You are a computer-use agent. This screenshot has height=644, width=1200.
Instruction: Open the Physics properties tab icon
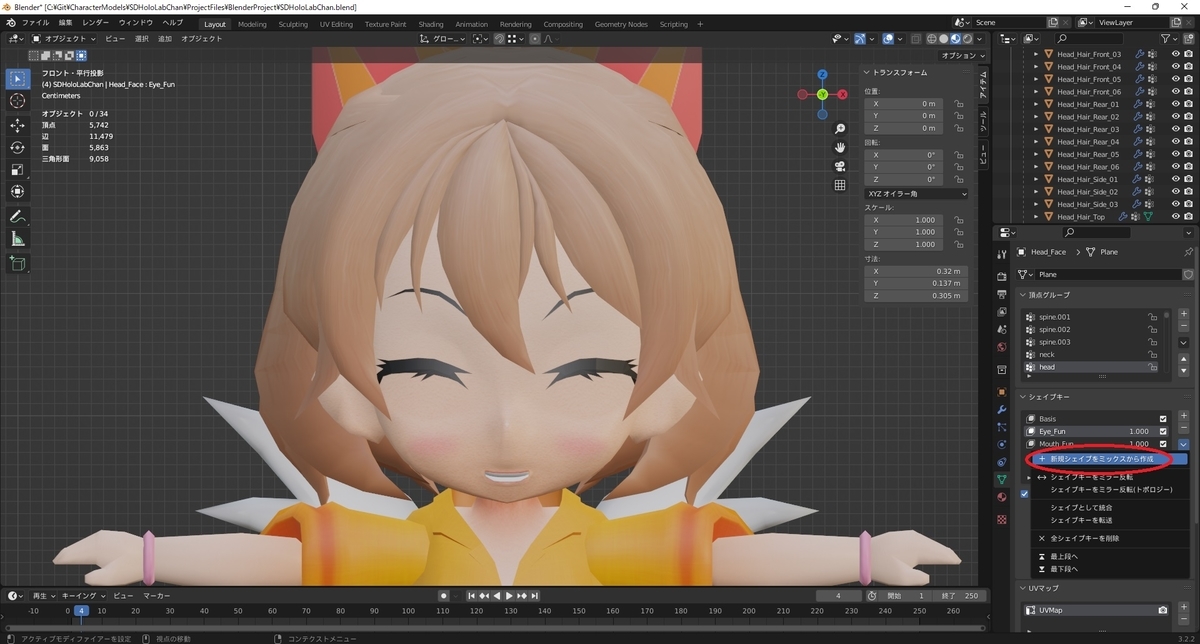click(1001, 444)
